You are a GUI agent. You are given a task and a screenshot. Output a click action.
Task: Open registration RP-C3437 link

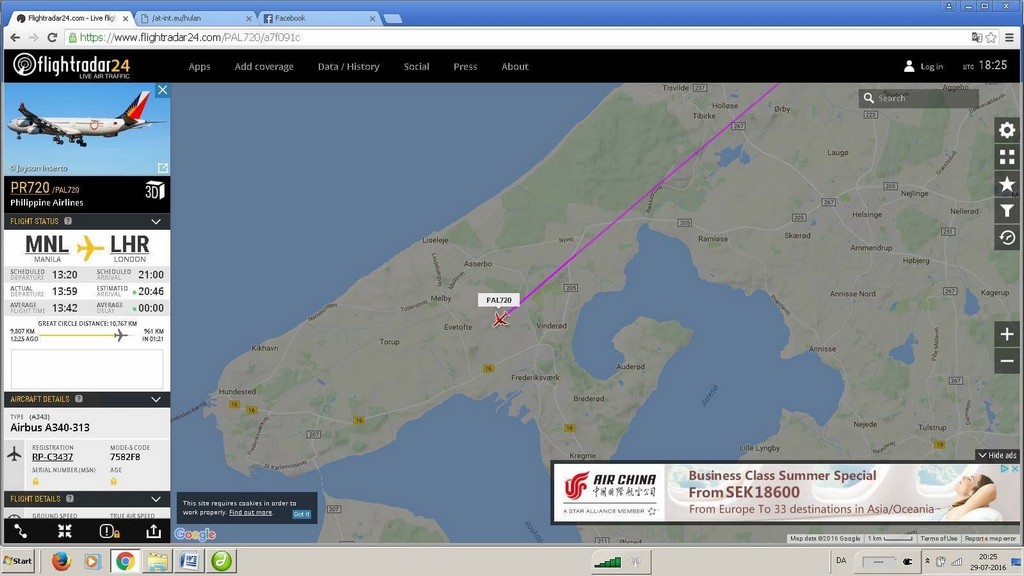pyautogui.click(x=52, y=456)
